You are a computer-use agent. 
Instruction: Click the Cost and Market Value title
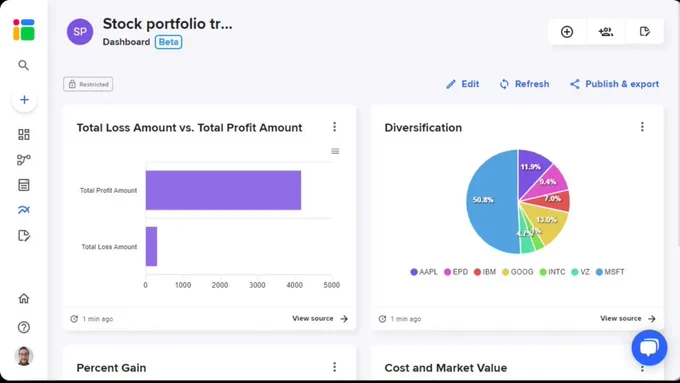[x=446, y=368]
